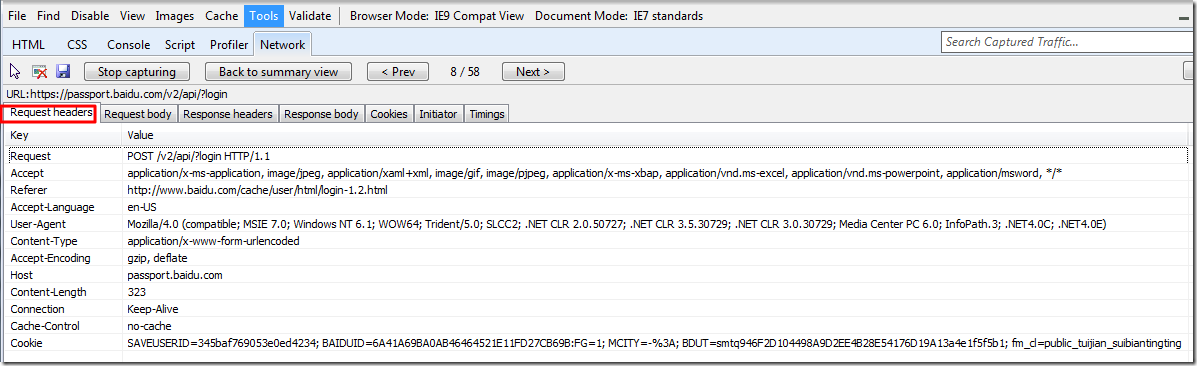Open the Disable menu

pos(90,15)
